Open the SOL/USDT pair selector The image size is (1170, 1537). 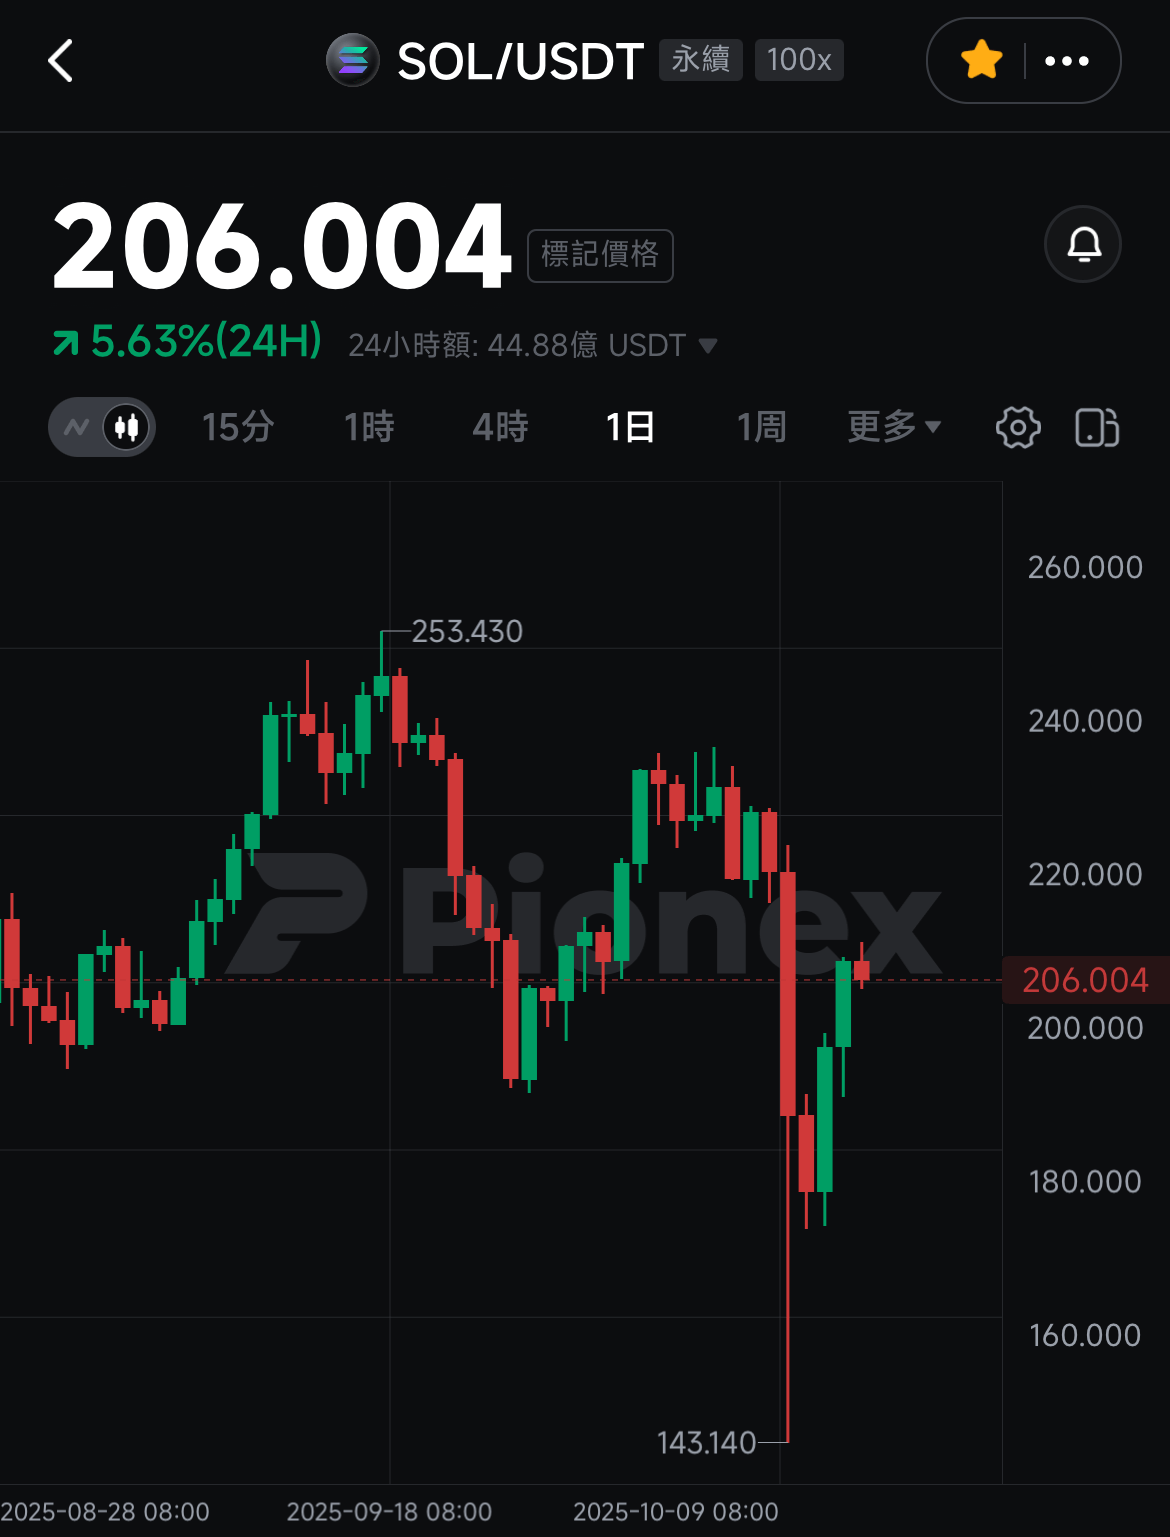520,61
